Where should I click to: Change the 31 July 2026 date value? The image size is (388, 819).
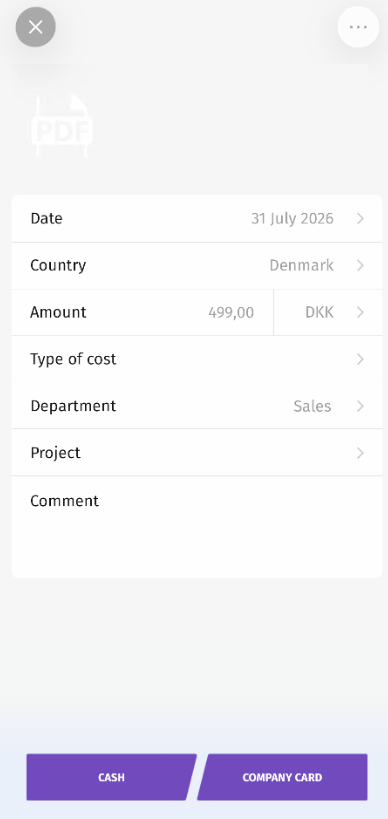292,218
